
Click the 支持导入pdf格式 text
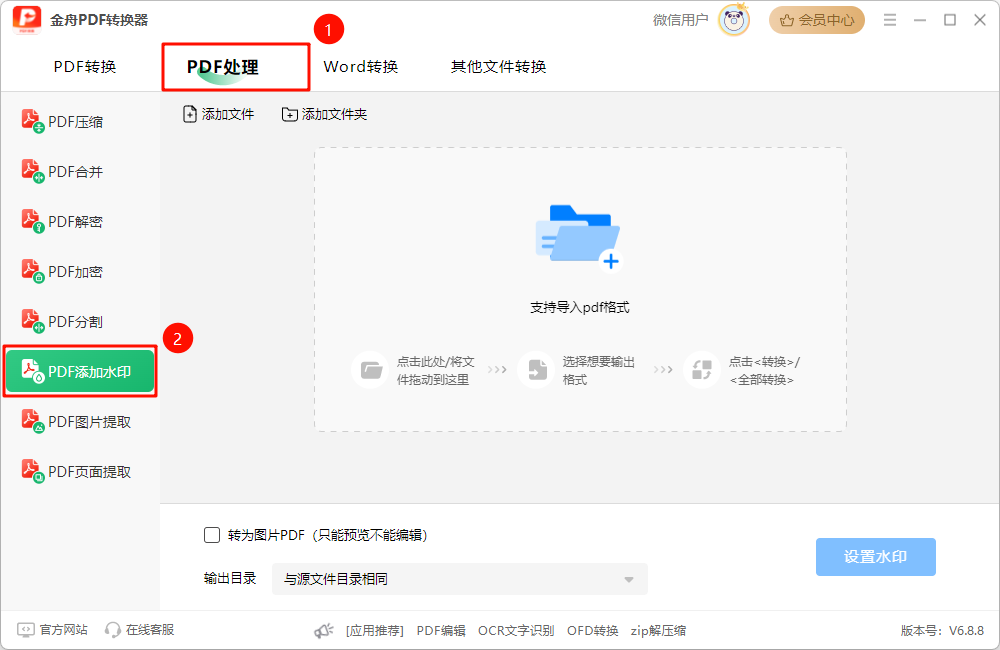pos(580,307)
